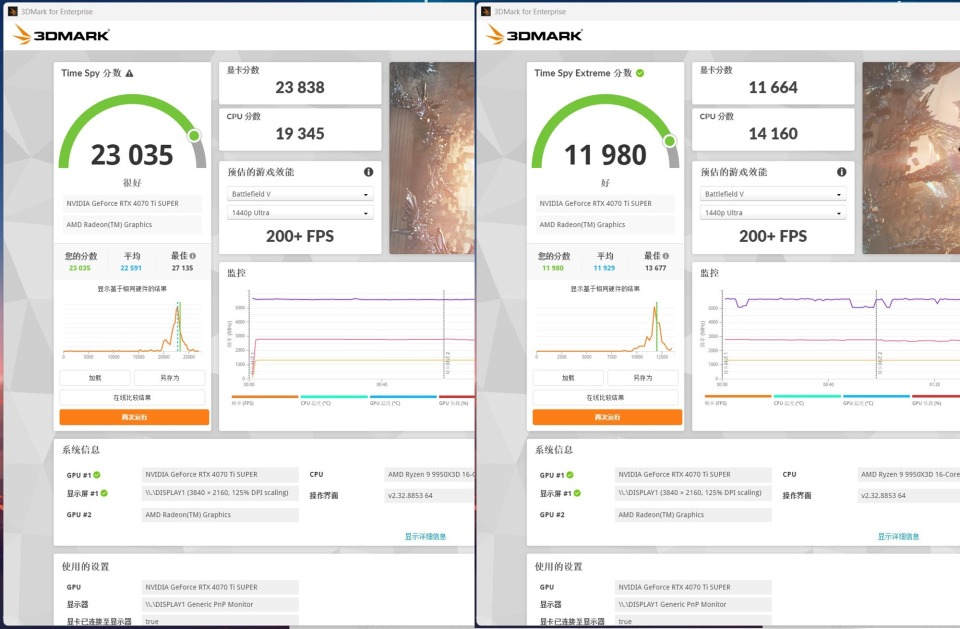Screen dimensions: 960x629
Task: Click 200+ FPS estimate in Time Spy Extreme window
Action: pos(773,236)
